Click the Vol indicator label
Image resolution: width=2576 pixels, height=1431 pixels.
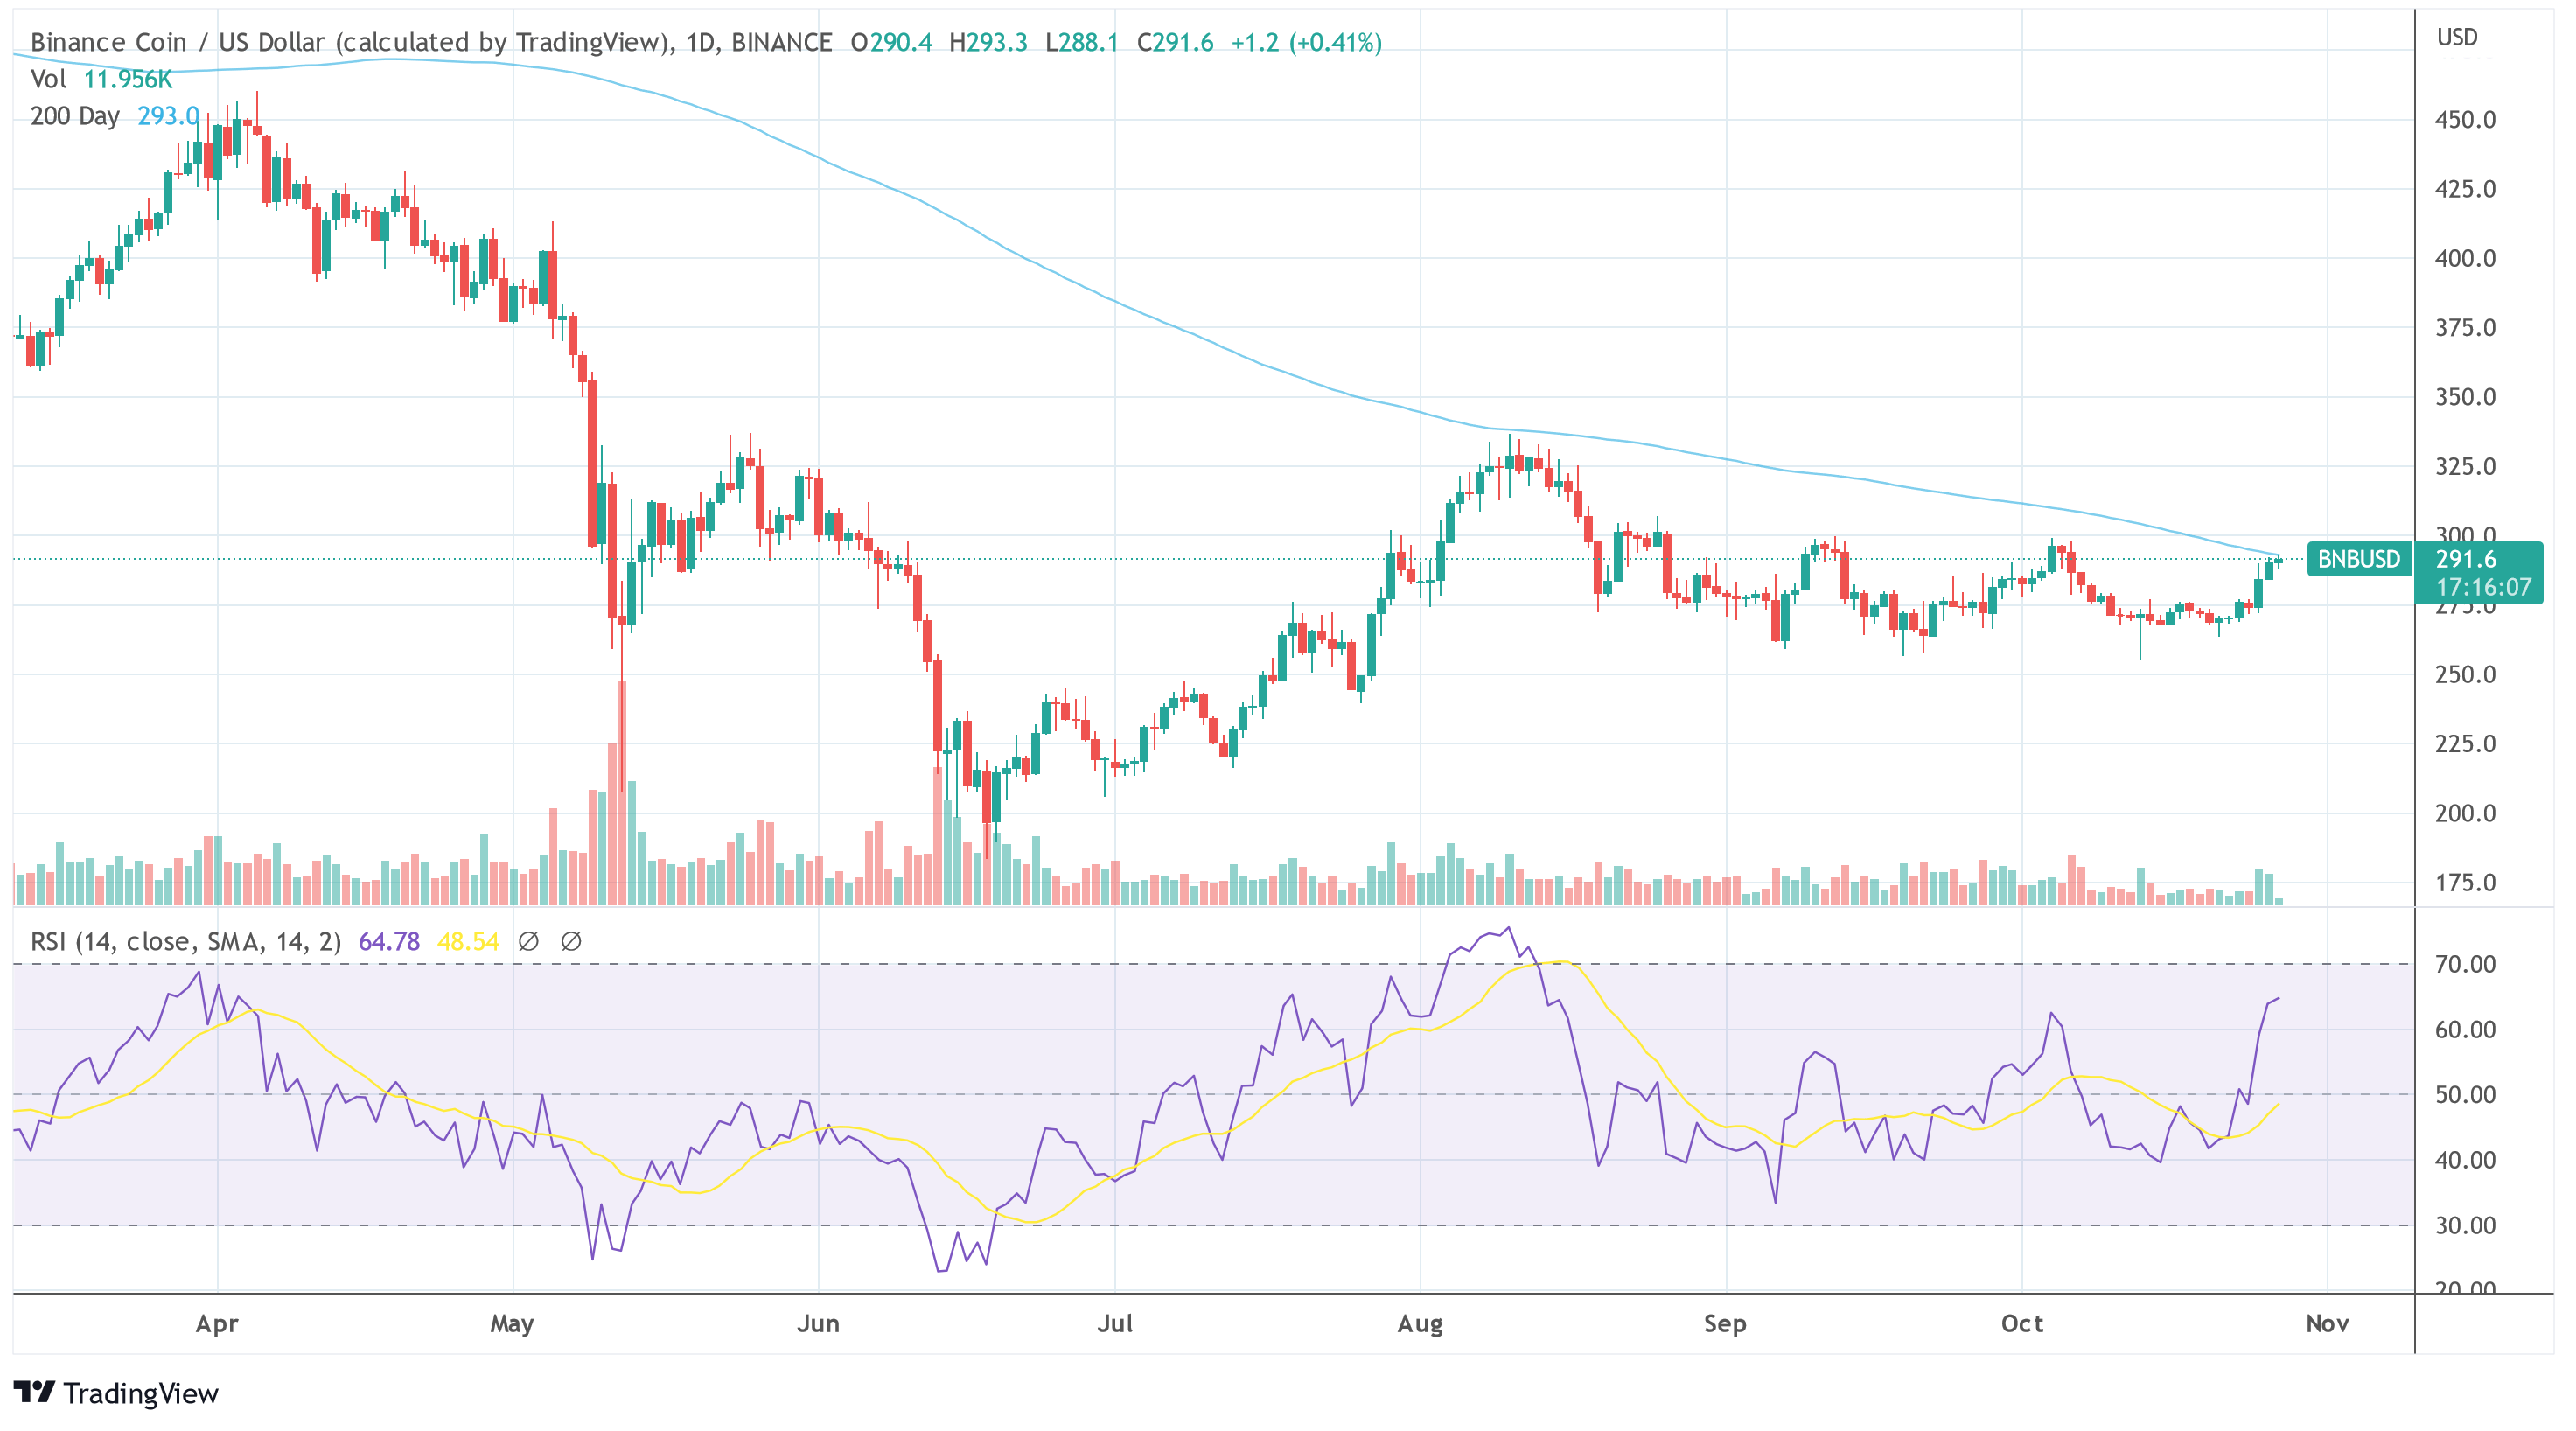coord(48,79)
